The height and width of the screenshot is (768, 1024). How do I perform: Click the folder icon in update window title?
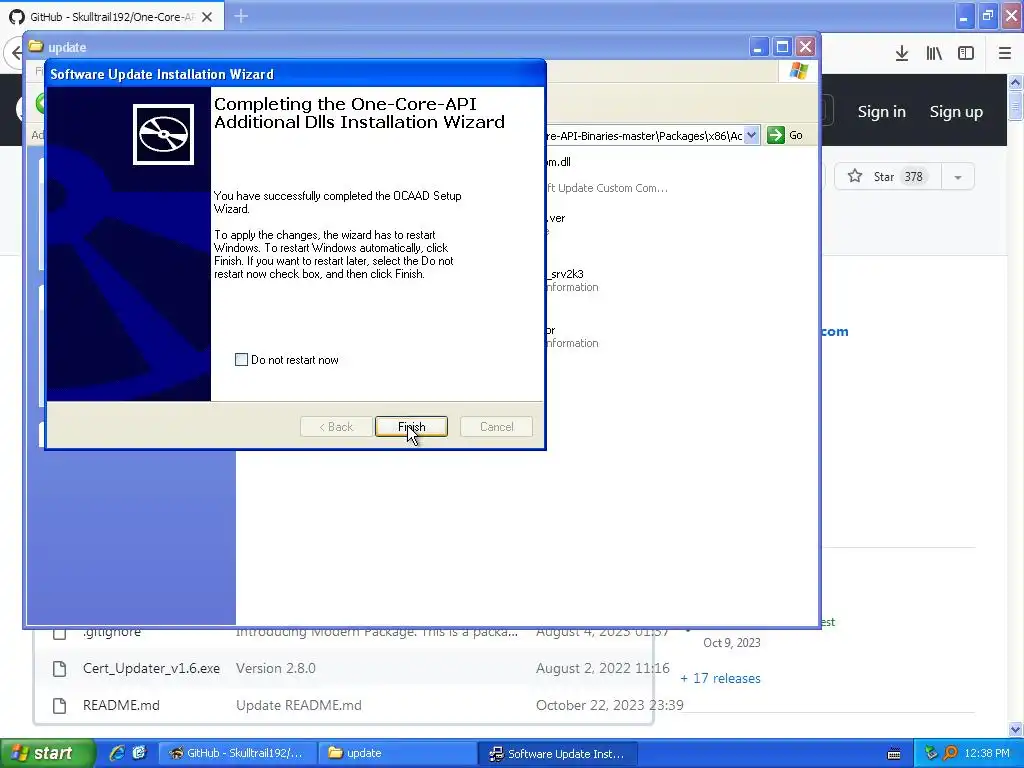(x=36, y=47)
